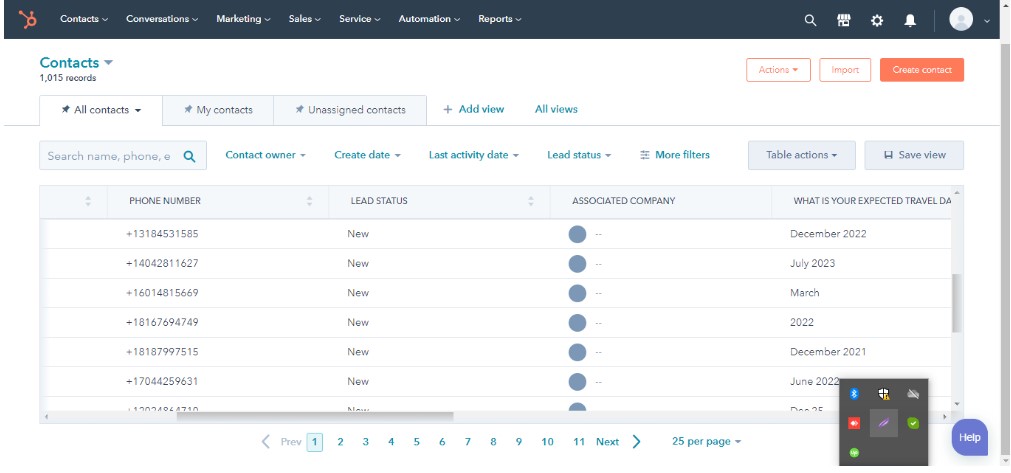
Task: Open the 25 per page dropdown
Action: pyautogui.click(x=707, y=442)
